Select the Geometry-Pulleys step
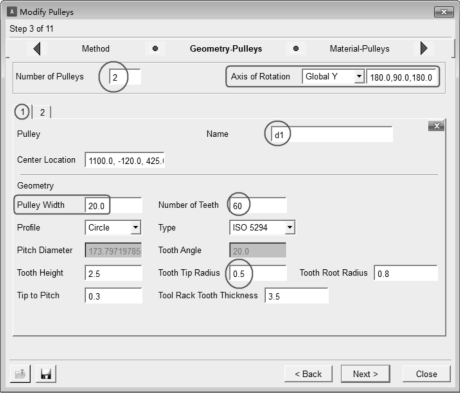 [x=226, y=49]
